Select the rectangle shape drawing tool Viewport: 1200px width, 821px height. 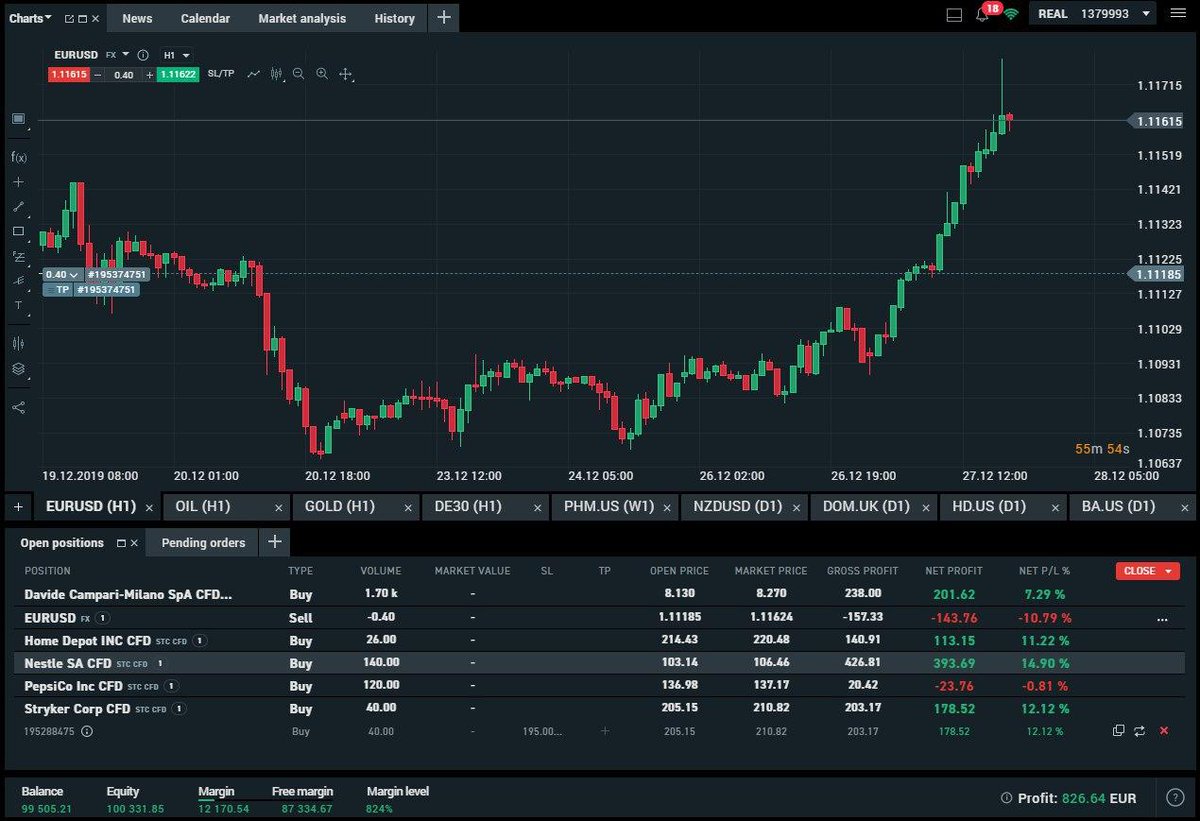pyautogui.click(x=18, y=231)
